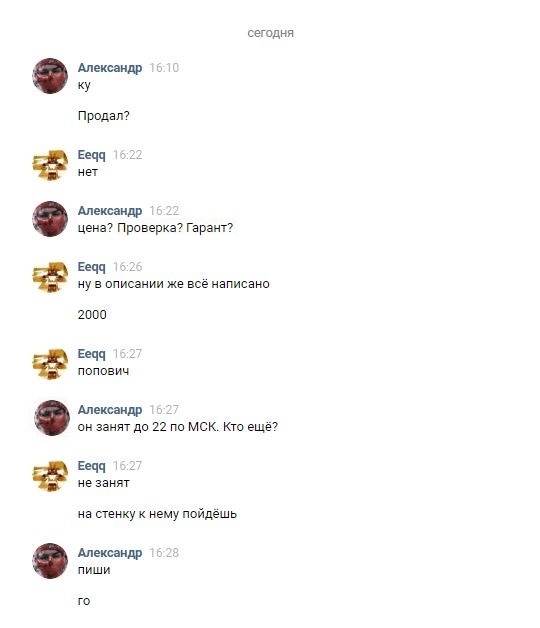Open Александр's avatar at the 16:10 message
Screen dimensions: 540x628
(x=50, y=76)
